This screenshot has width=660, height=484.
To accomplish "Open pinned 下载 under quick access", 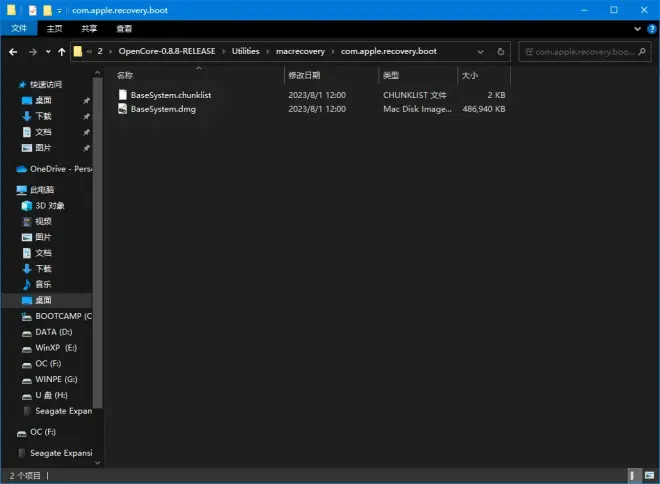I will pyautogui.click(x=43, y=116).
